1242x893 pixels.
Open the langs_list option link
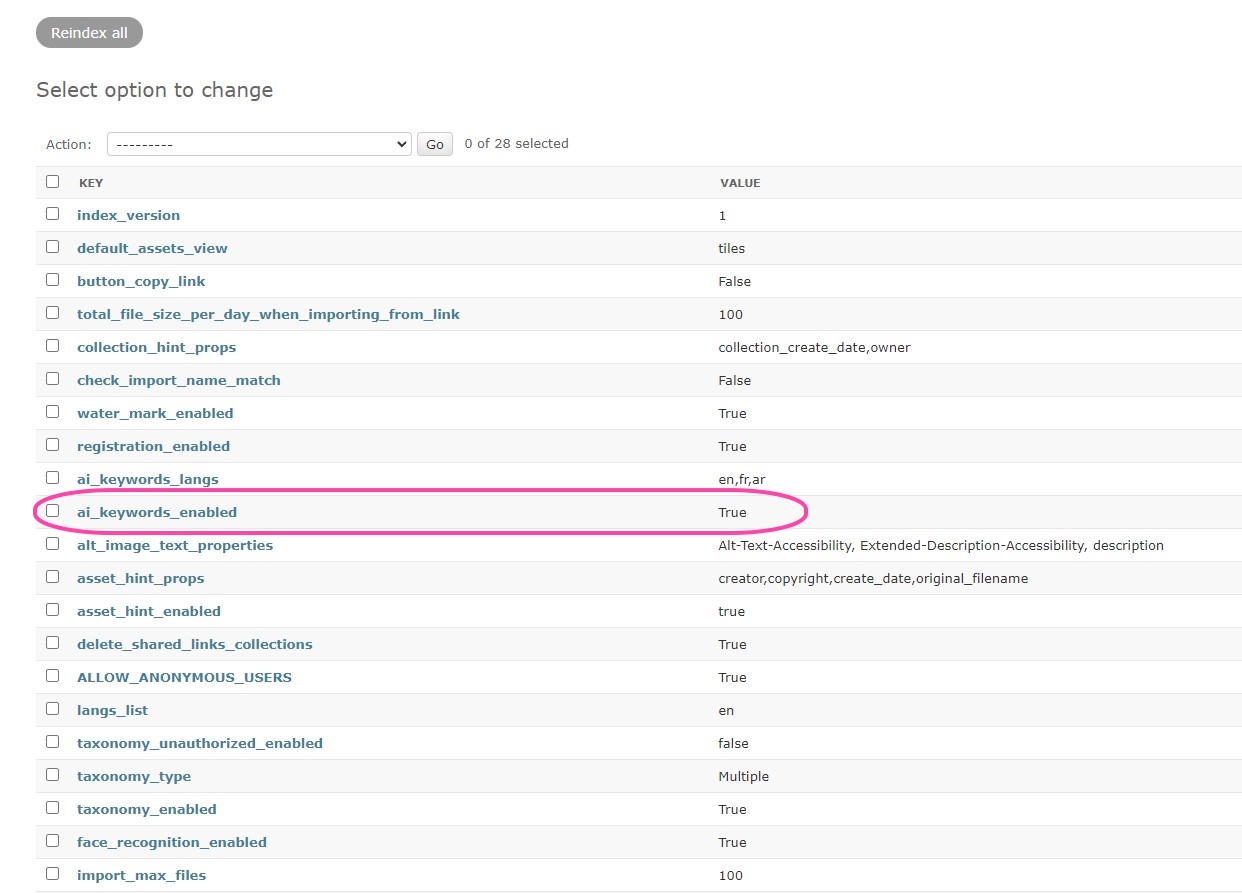[112, 710]
